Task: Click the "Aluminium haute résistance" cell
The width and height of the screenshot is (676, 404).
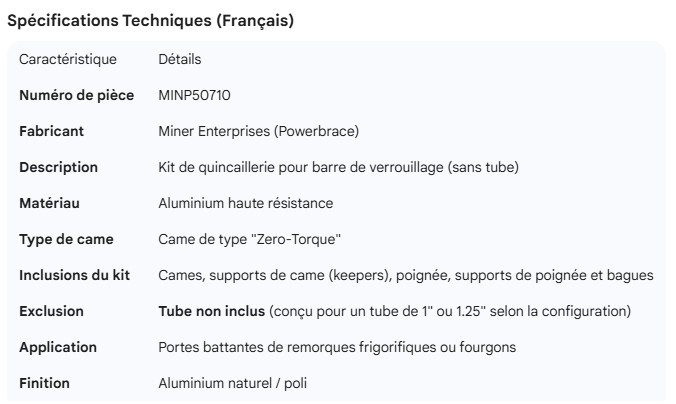Action: pyautogui.click(x=246, y=203)
